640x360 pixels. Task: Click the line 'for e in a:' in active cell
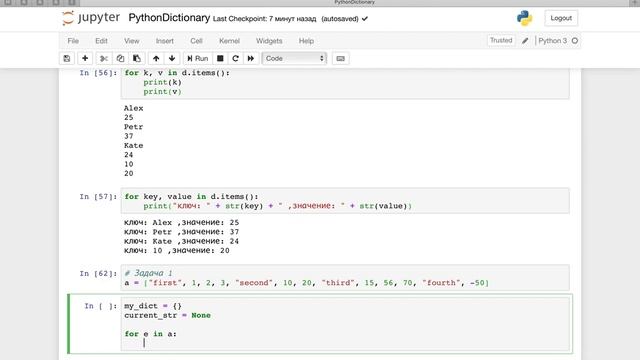pos(150,334)
